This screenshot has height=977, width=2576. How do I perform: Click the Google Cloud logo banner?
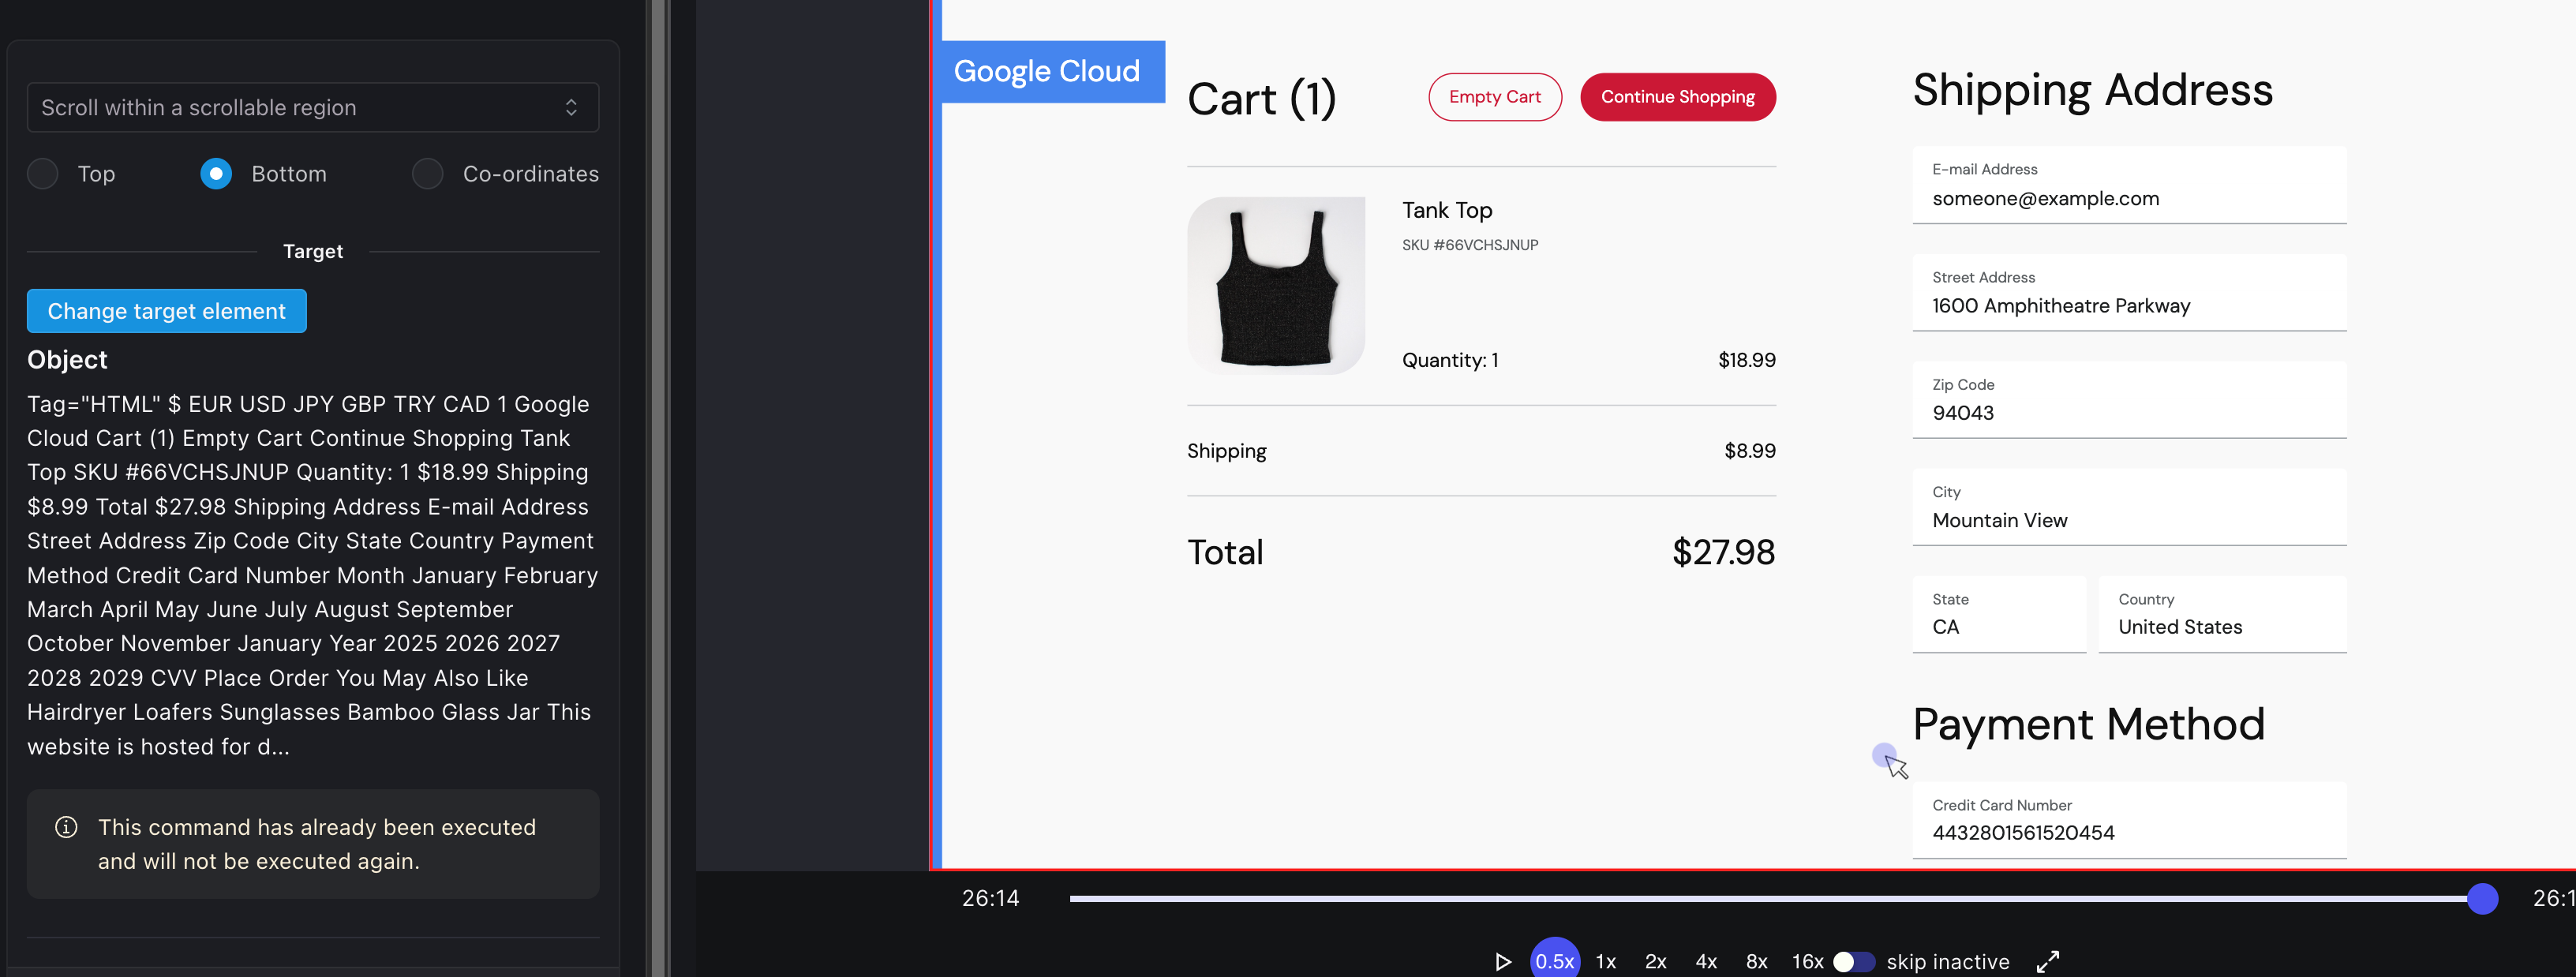pos(1047,71)
